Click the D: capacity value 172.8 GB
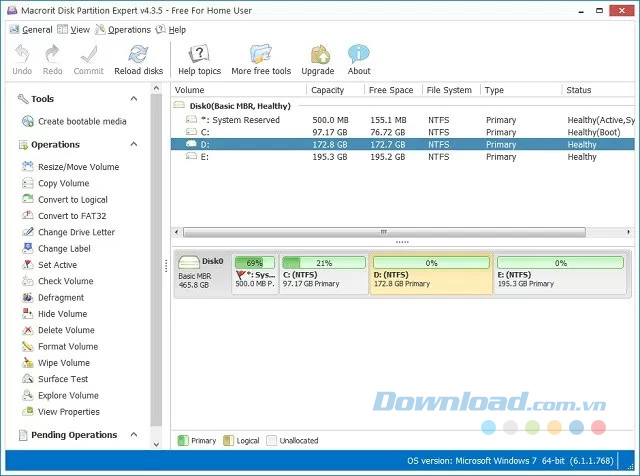Screen dimensions: 640x476 (330, 145)
